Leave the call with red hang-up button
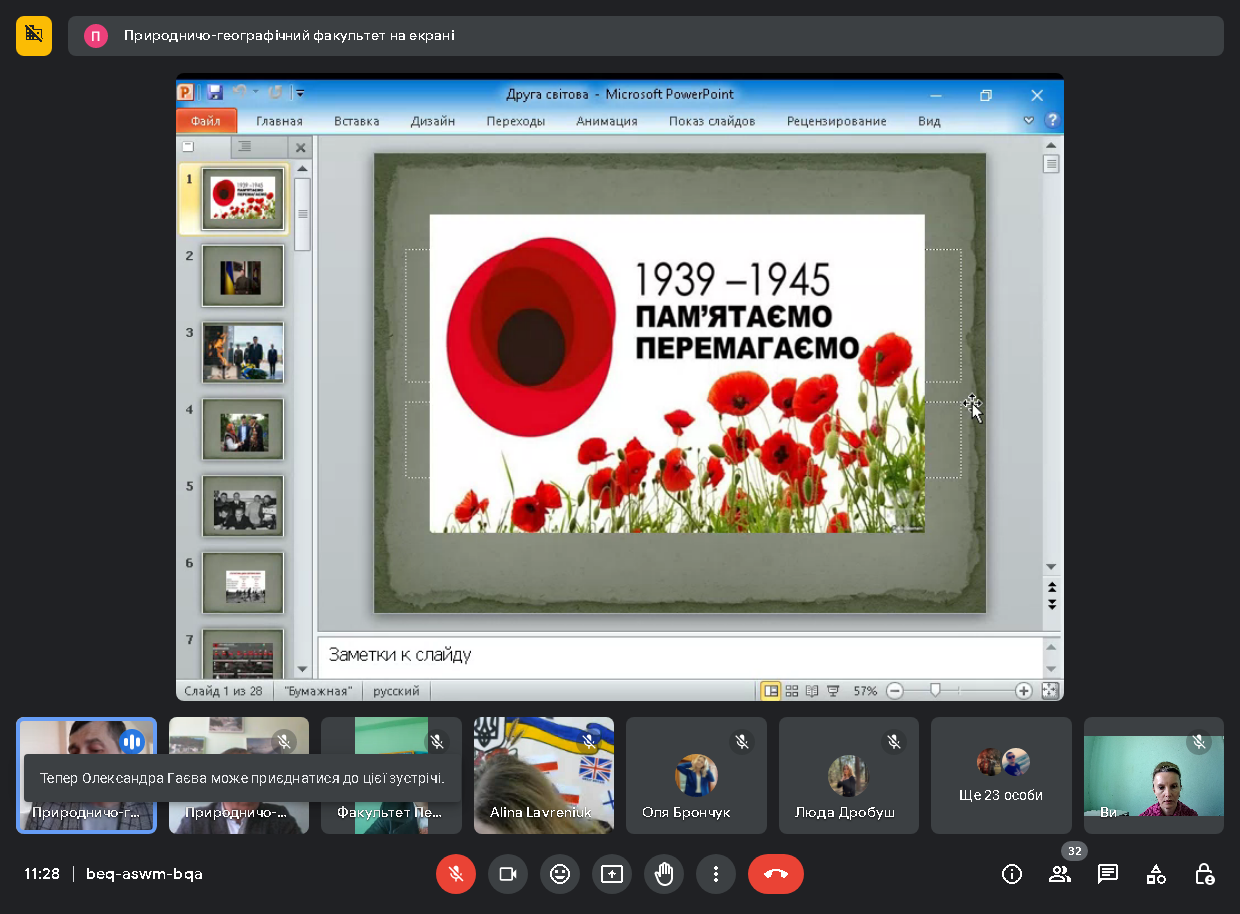Image resolution: width=1240 pixels, height=914 pixels. (776, 874)
